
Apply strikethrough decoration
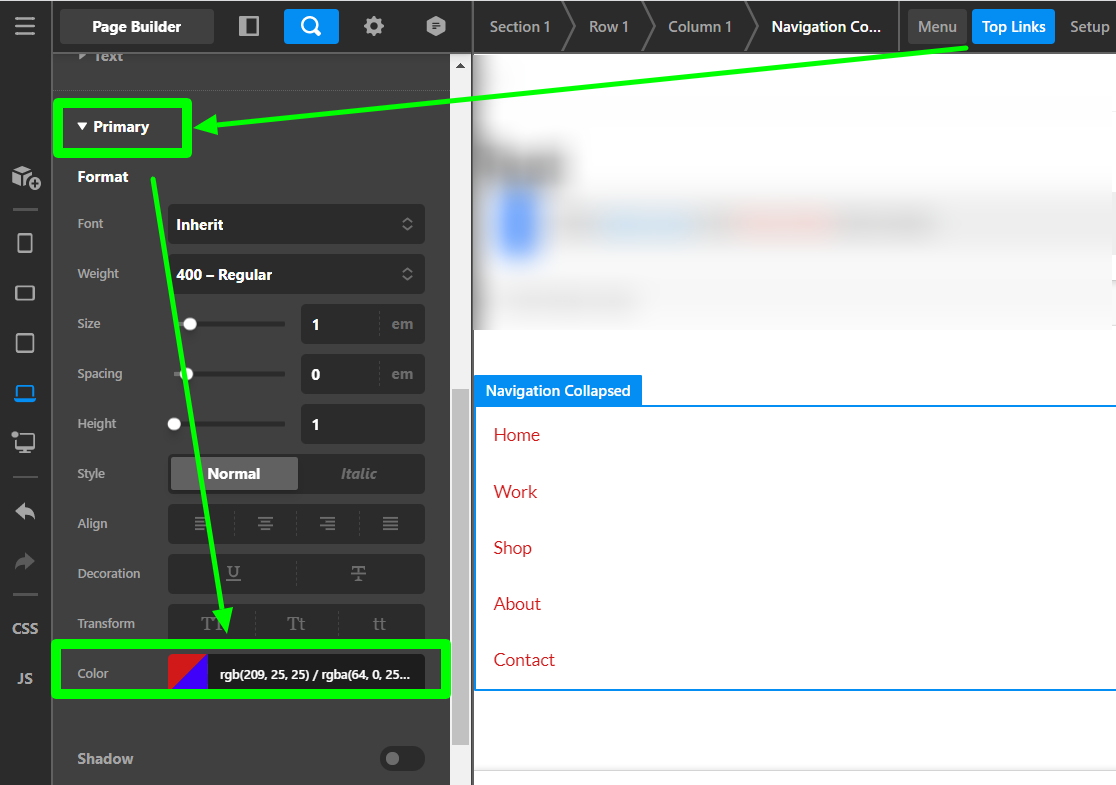pos(359,574)
